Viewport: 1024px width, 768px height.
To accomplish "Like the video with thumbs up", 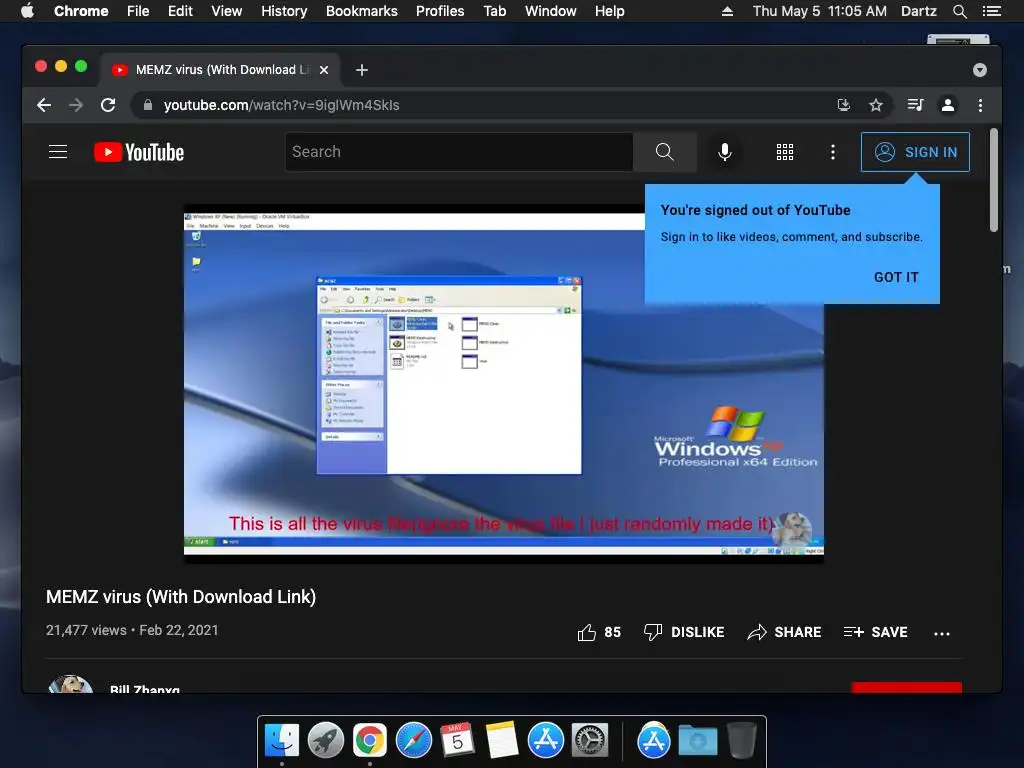I will click(x=598, y=632).
